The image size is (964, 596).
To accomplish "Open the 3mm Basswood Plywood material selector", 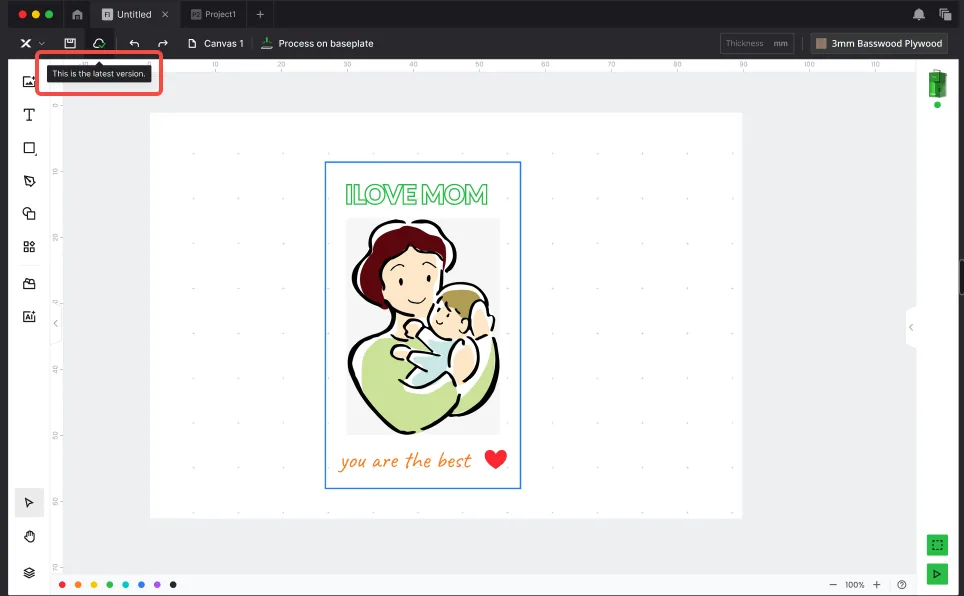I will click(879, 43).
